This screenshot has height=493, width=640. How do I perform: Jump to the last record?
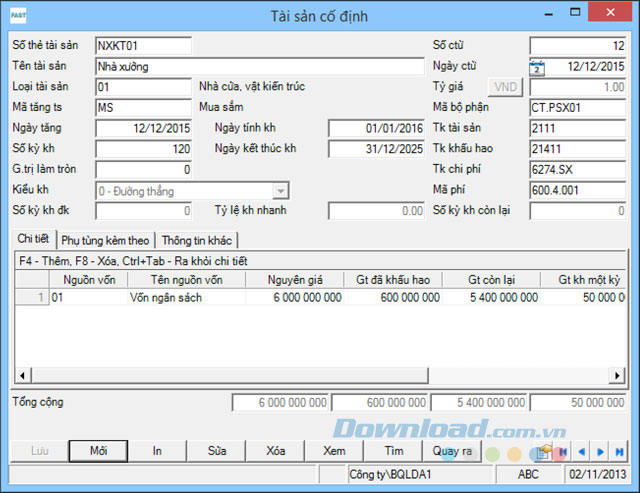coord(619,452)
